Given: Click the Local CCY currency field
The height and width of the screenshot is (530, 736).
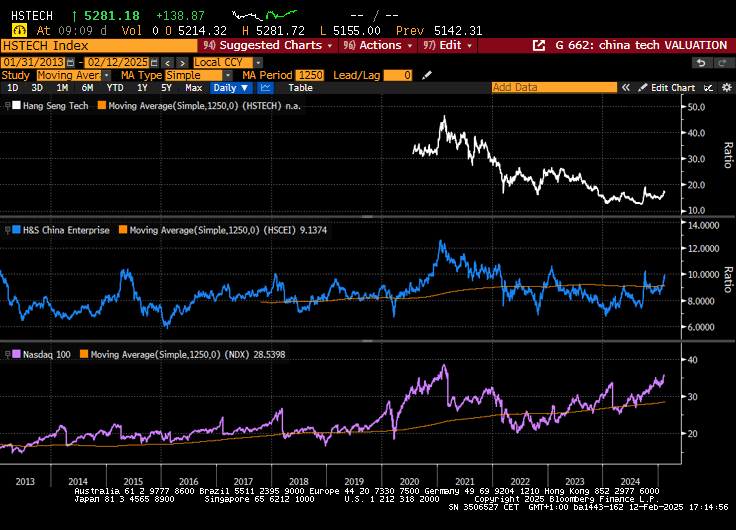Looking at the screenshot, I should [223, 62].
